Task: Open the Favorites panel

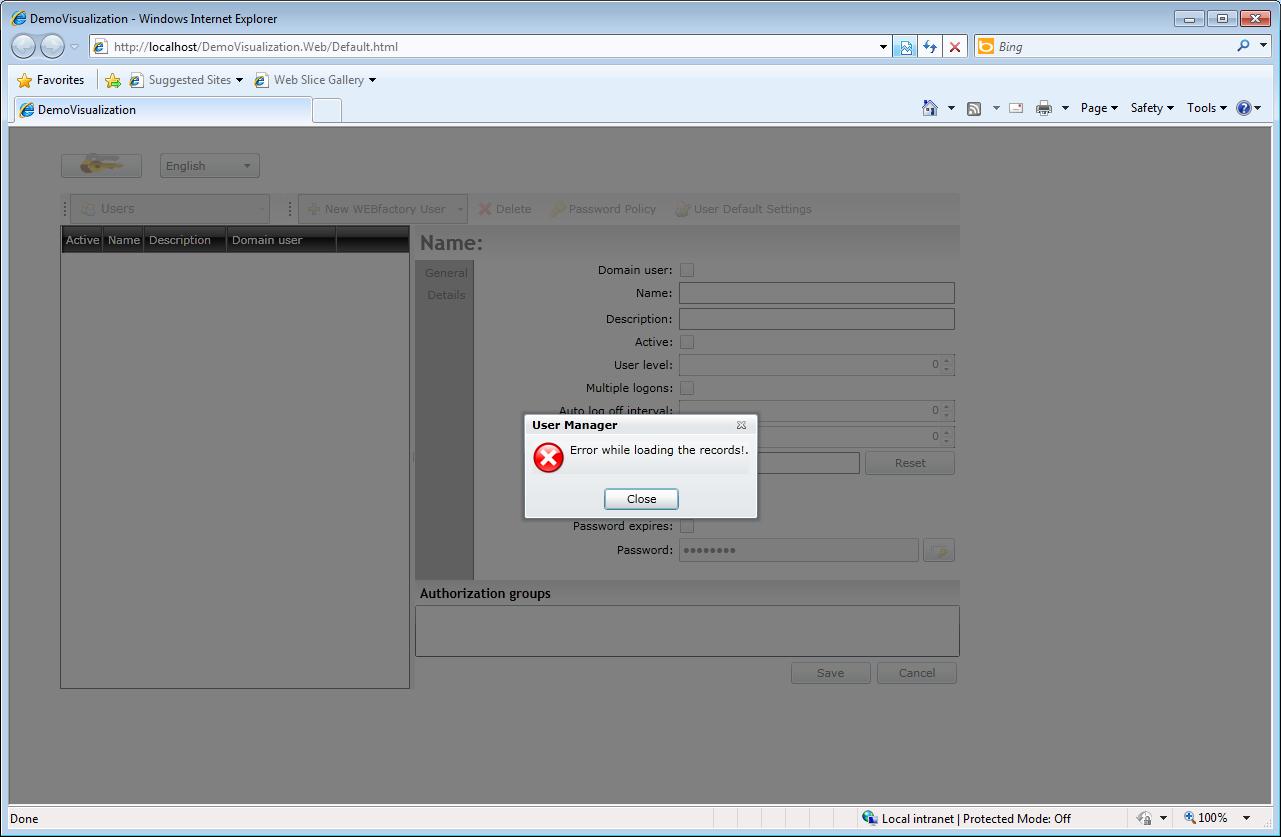Action: pyautogui.click(x=51, y=80)
